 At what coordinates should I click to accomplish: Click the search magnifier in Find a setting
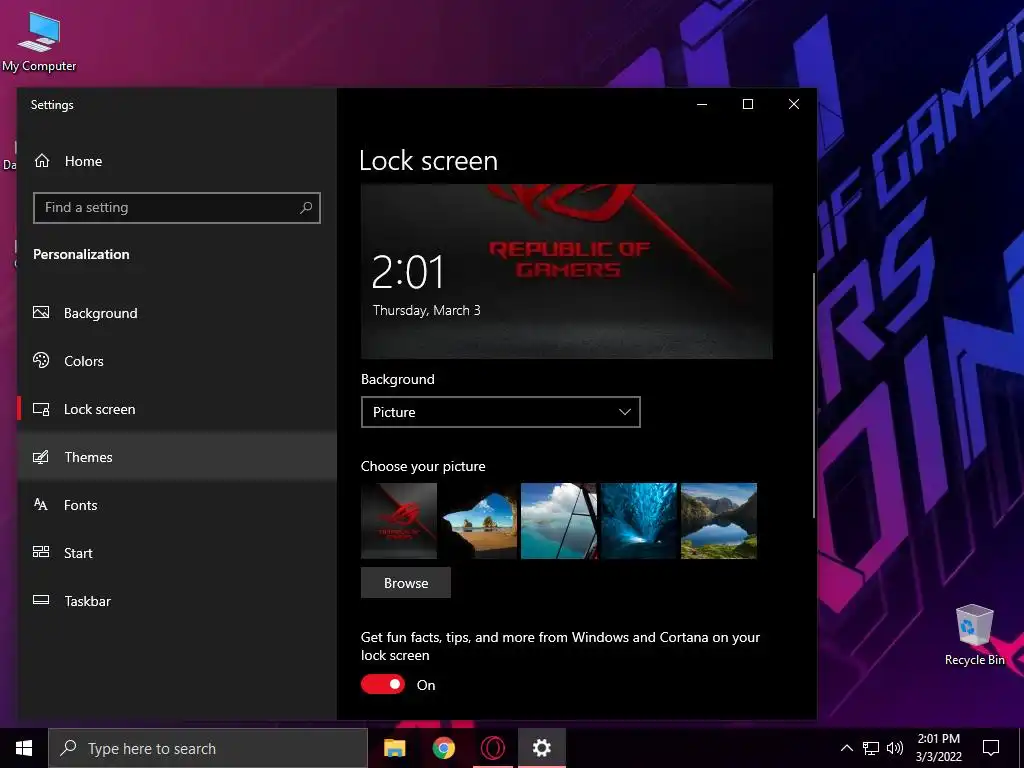(x=306, y=208)
